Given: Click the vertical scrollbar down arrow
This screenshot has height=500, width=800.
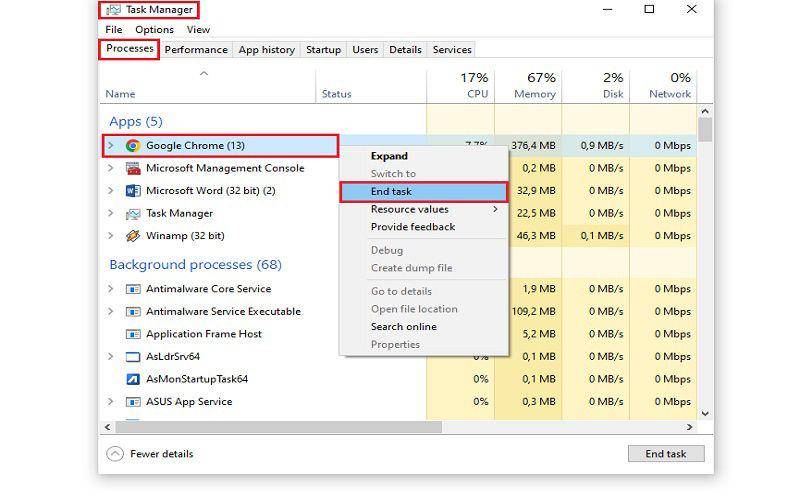Looking at the screenshot, I should (705, 414).
